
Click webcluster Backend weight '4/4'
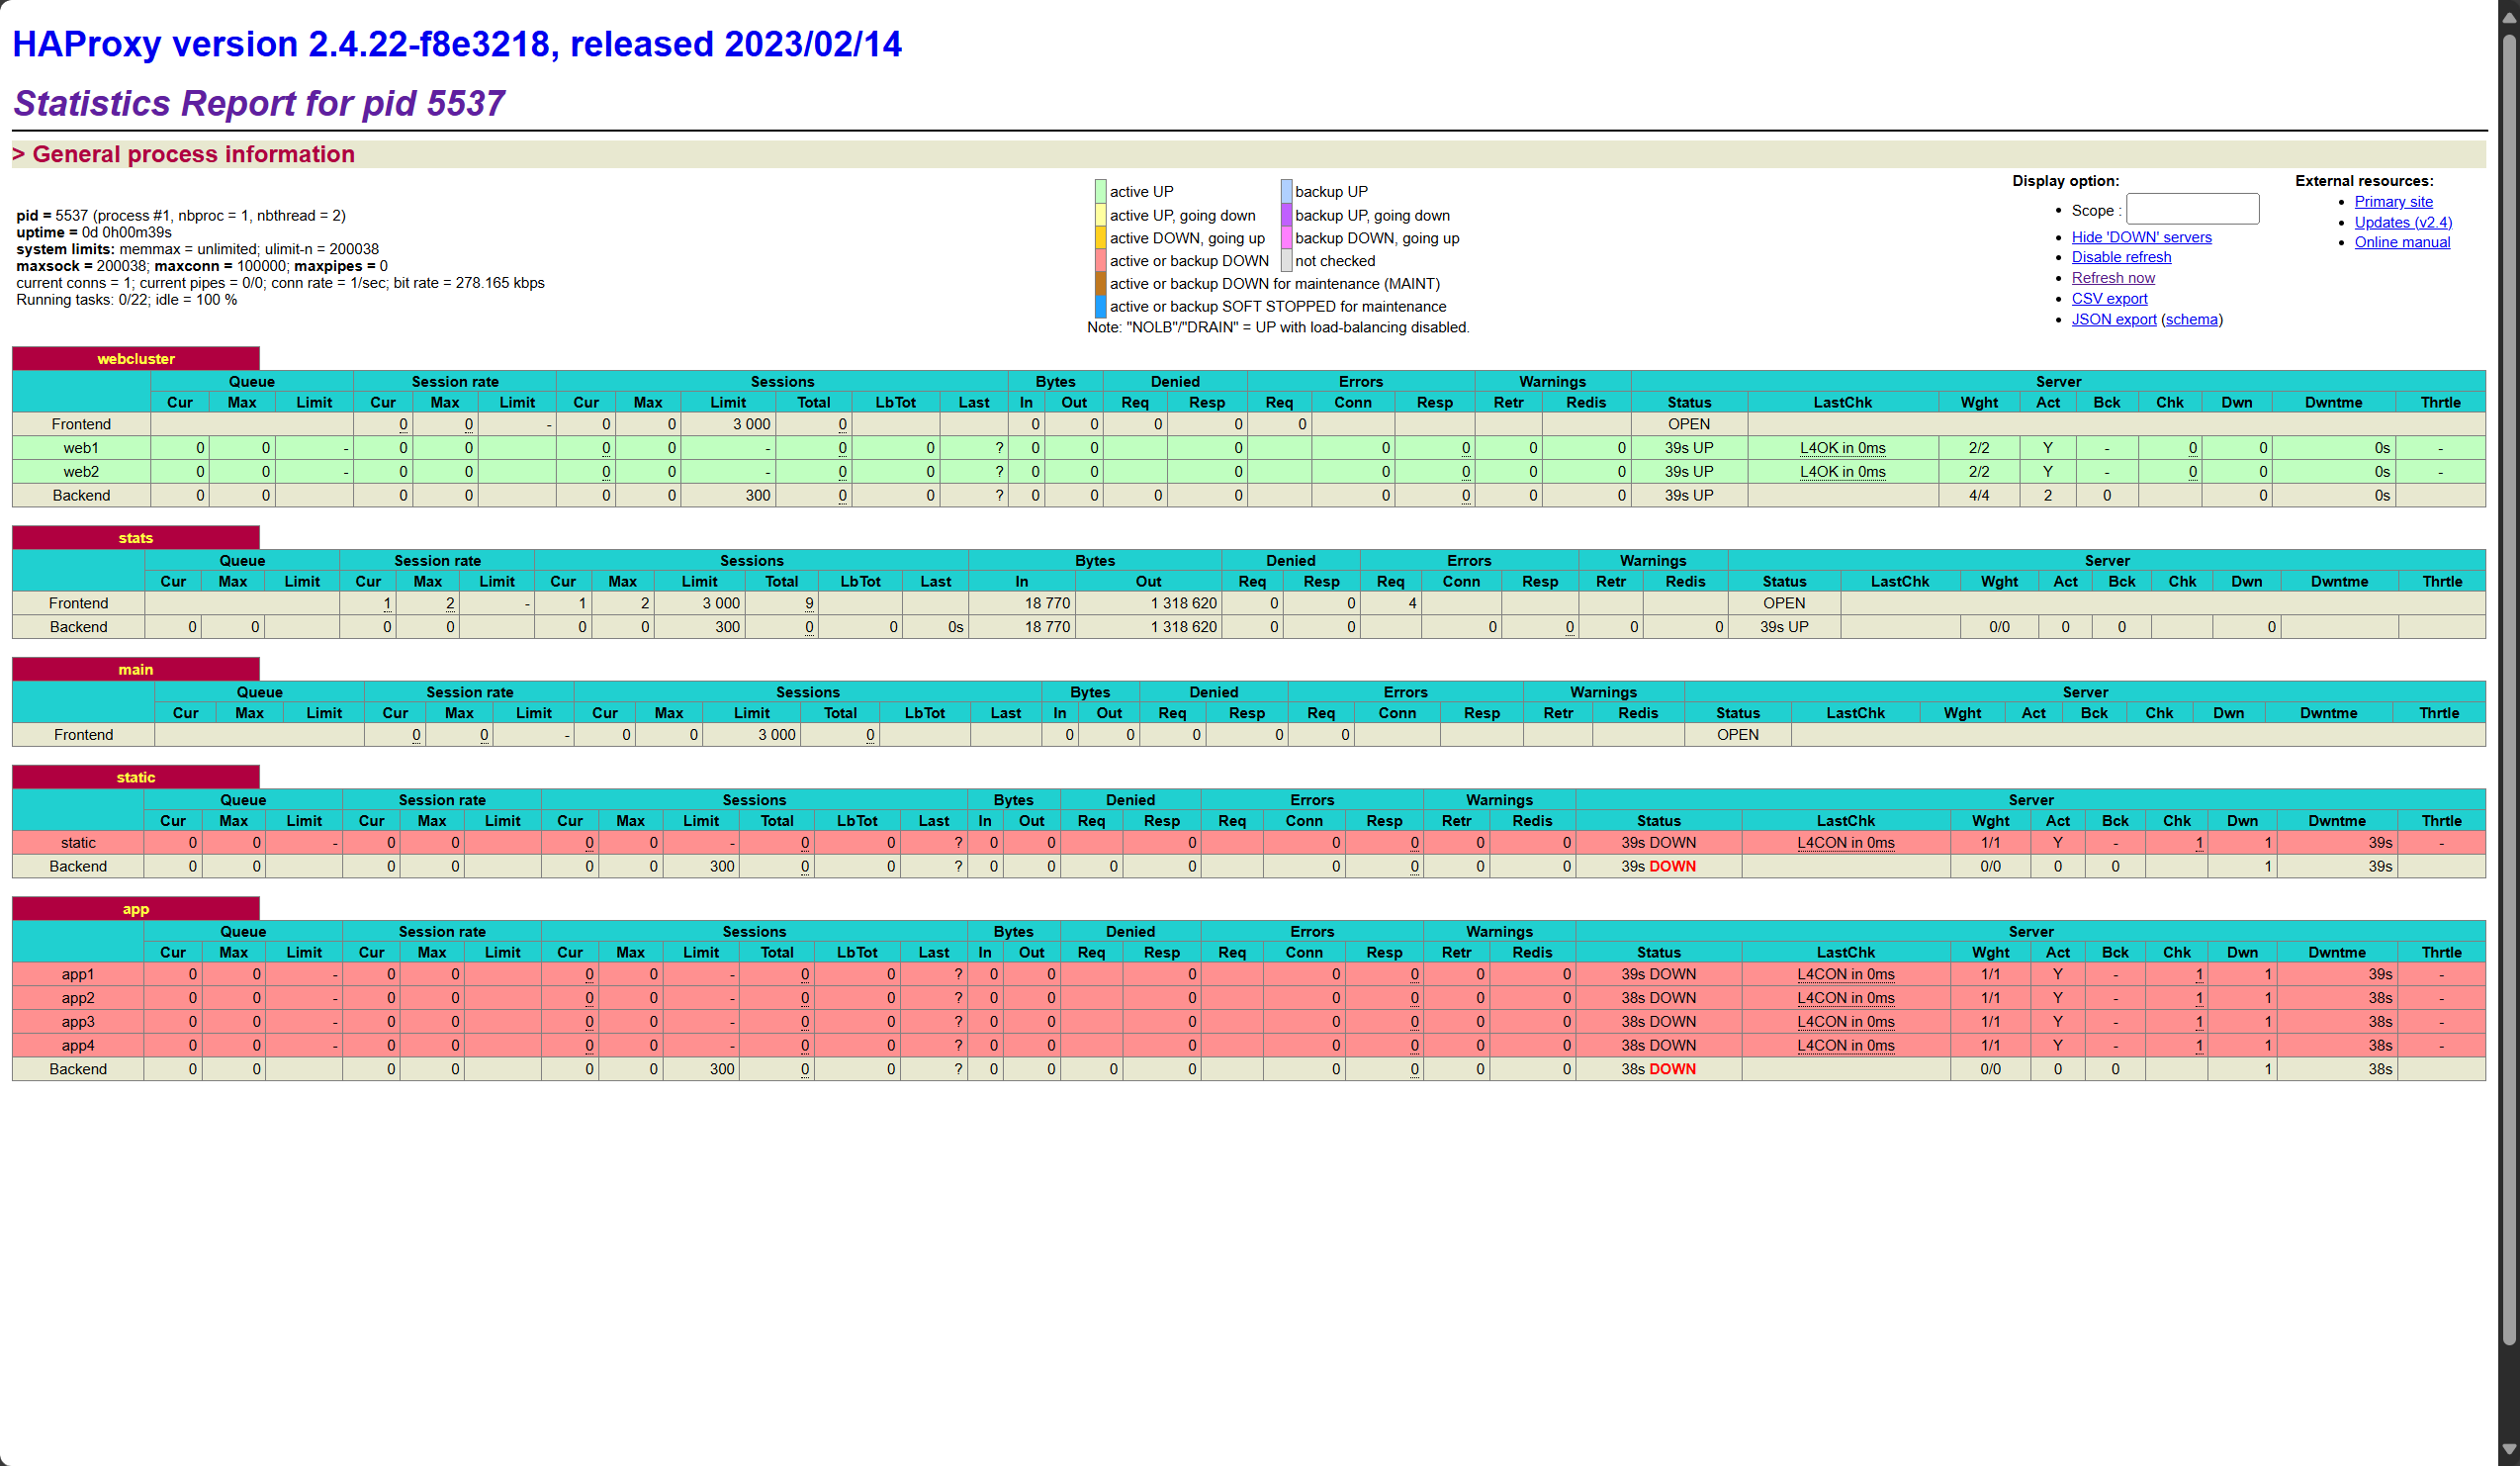tap(1978, 495)
